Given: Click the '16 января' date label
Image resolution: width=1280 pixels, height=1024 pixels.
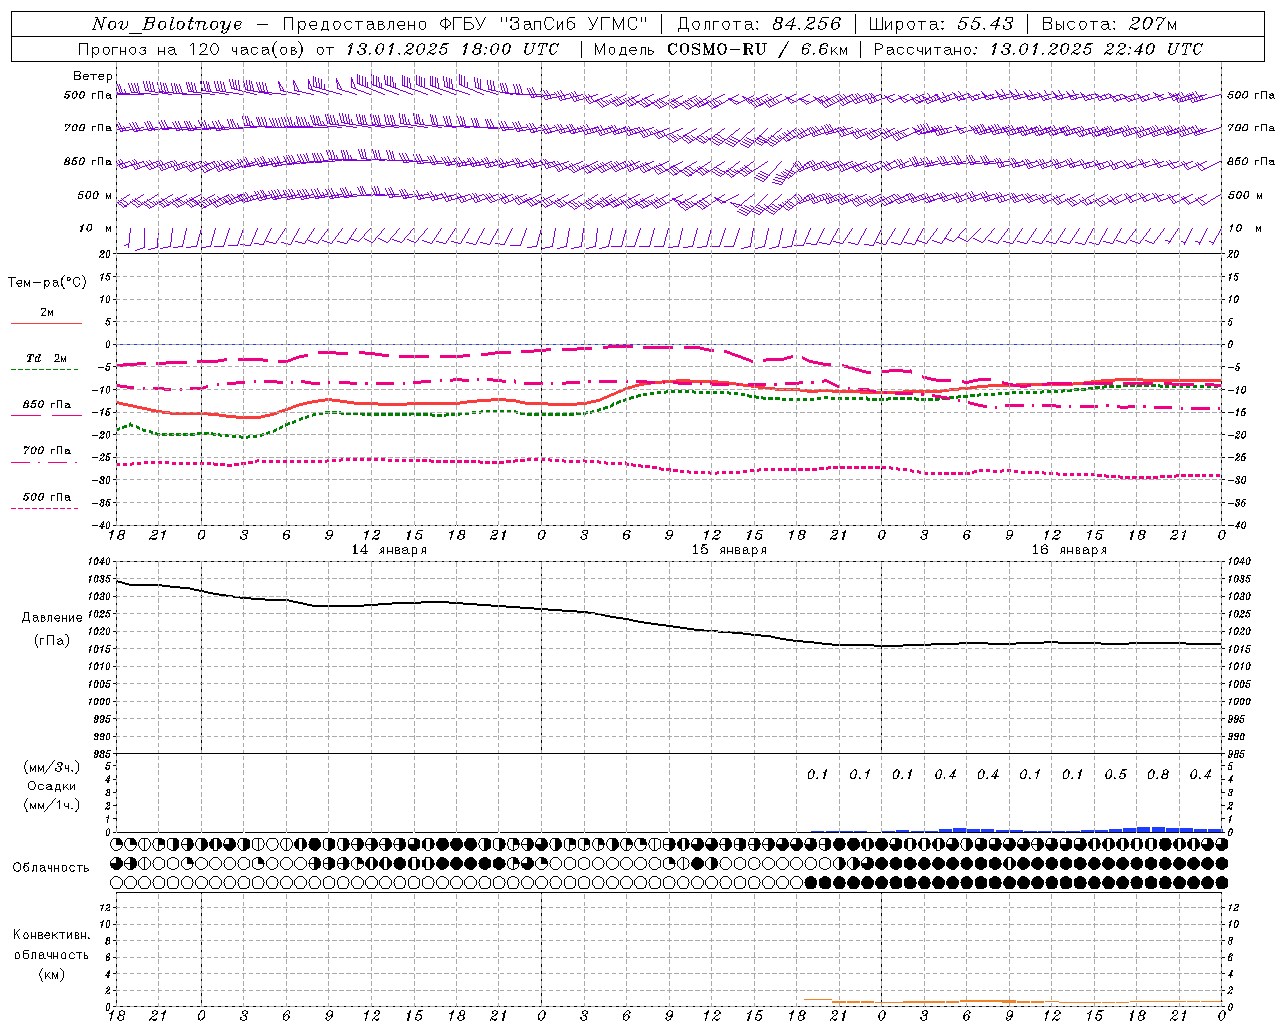Looking at the screenshot, I should coord(1069,550).
